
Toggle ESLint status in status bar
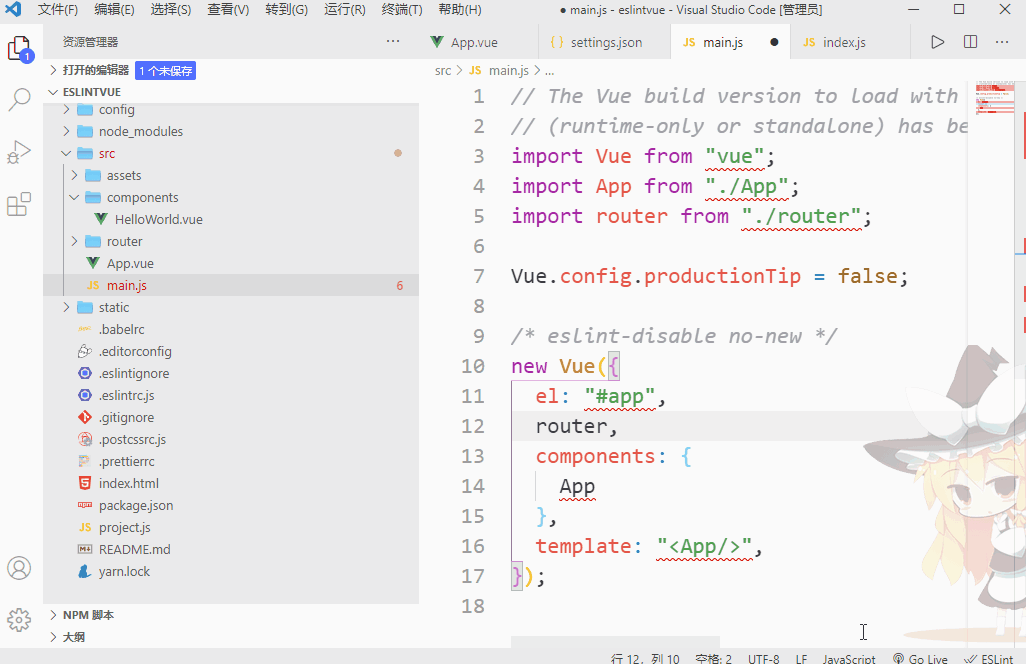pyautogui.click(x=988, y=659)
